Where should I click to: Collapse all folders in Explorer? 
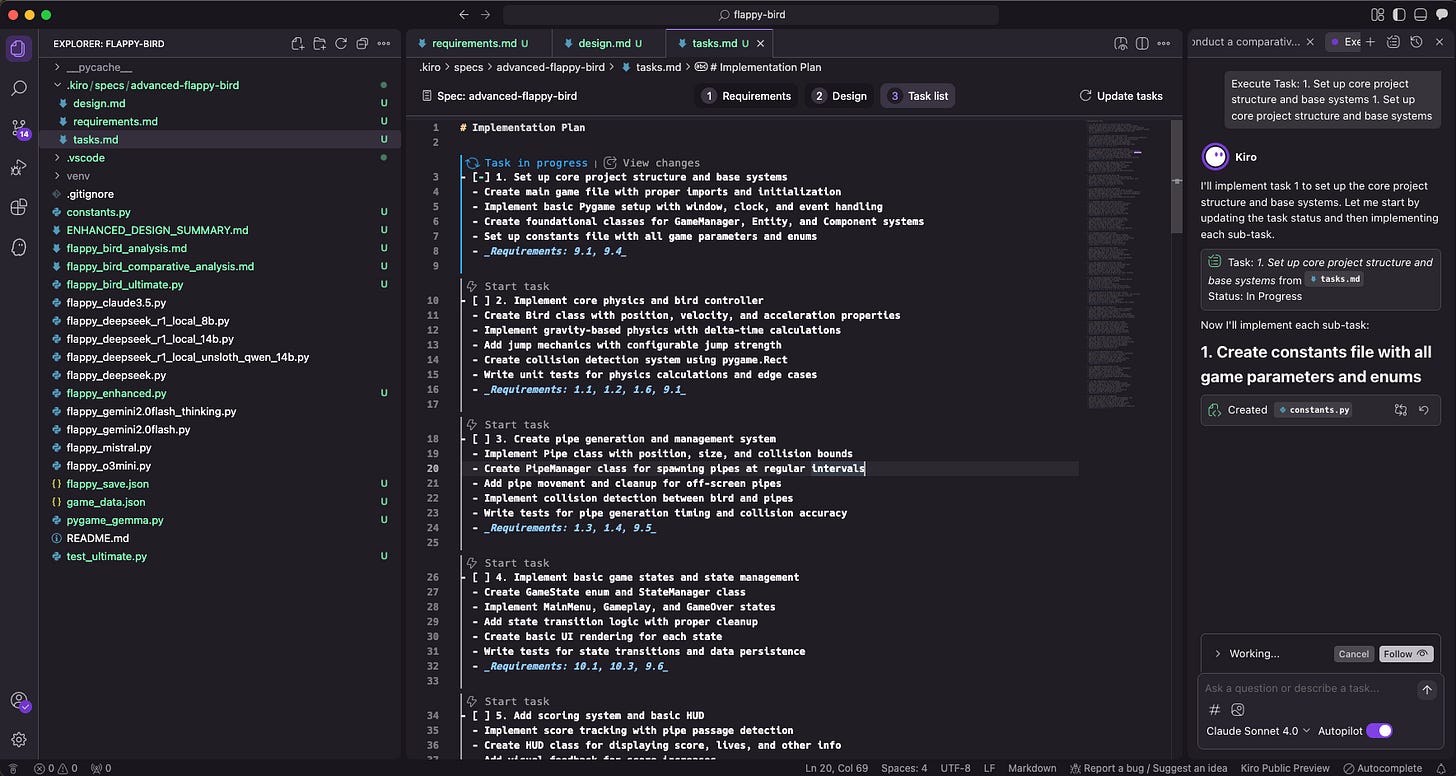[x=362, y=44]
